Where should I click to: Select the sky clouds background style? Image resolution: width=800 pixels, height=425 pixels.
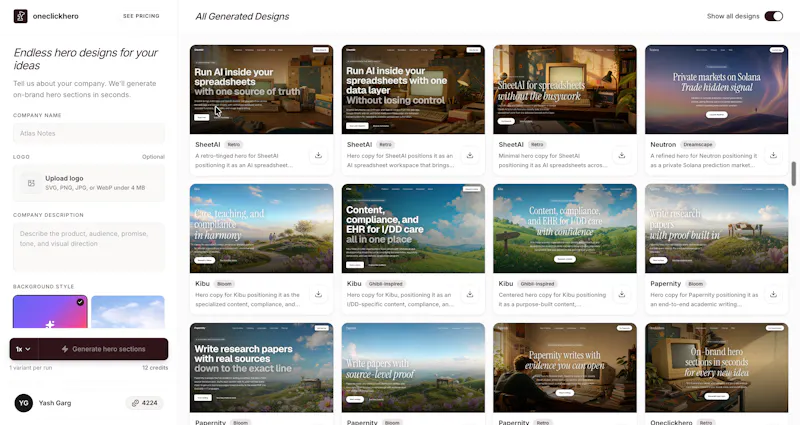coord(128,312)
